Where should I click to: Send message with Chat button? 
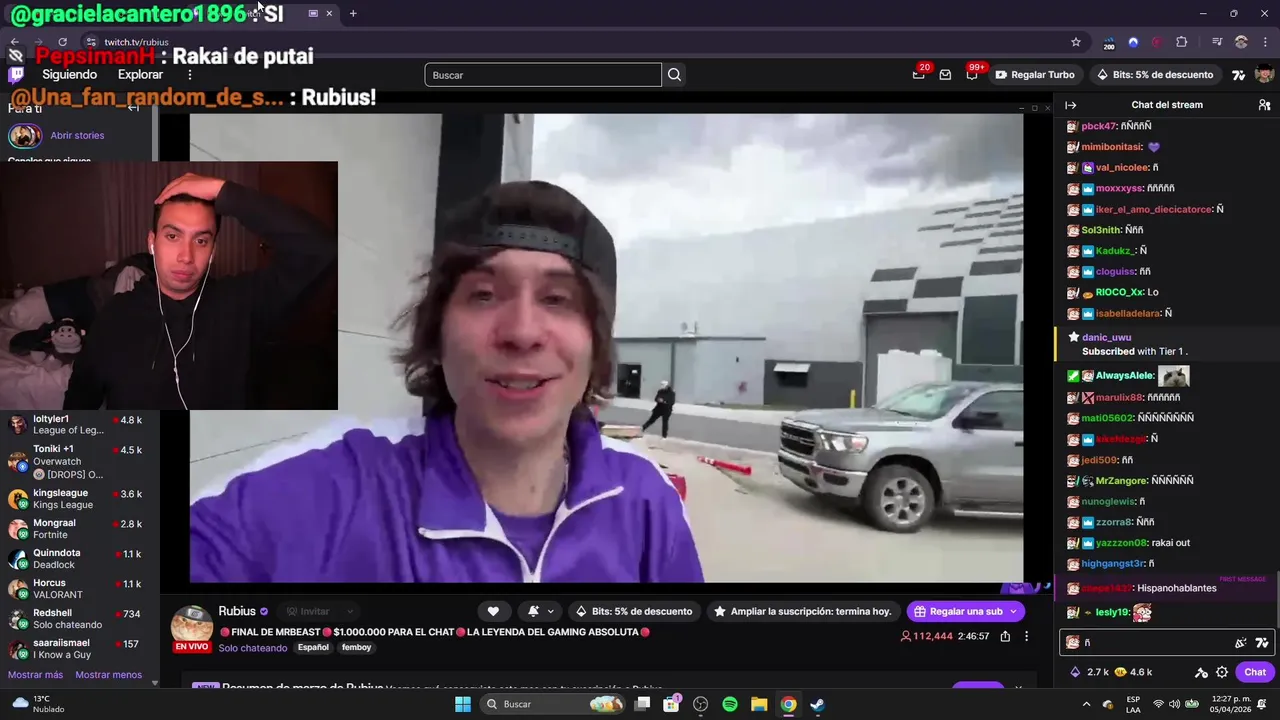point(1255,672)
